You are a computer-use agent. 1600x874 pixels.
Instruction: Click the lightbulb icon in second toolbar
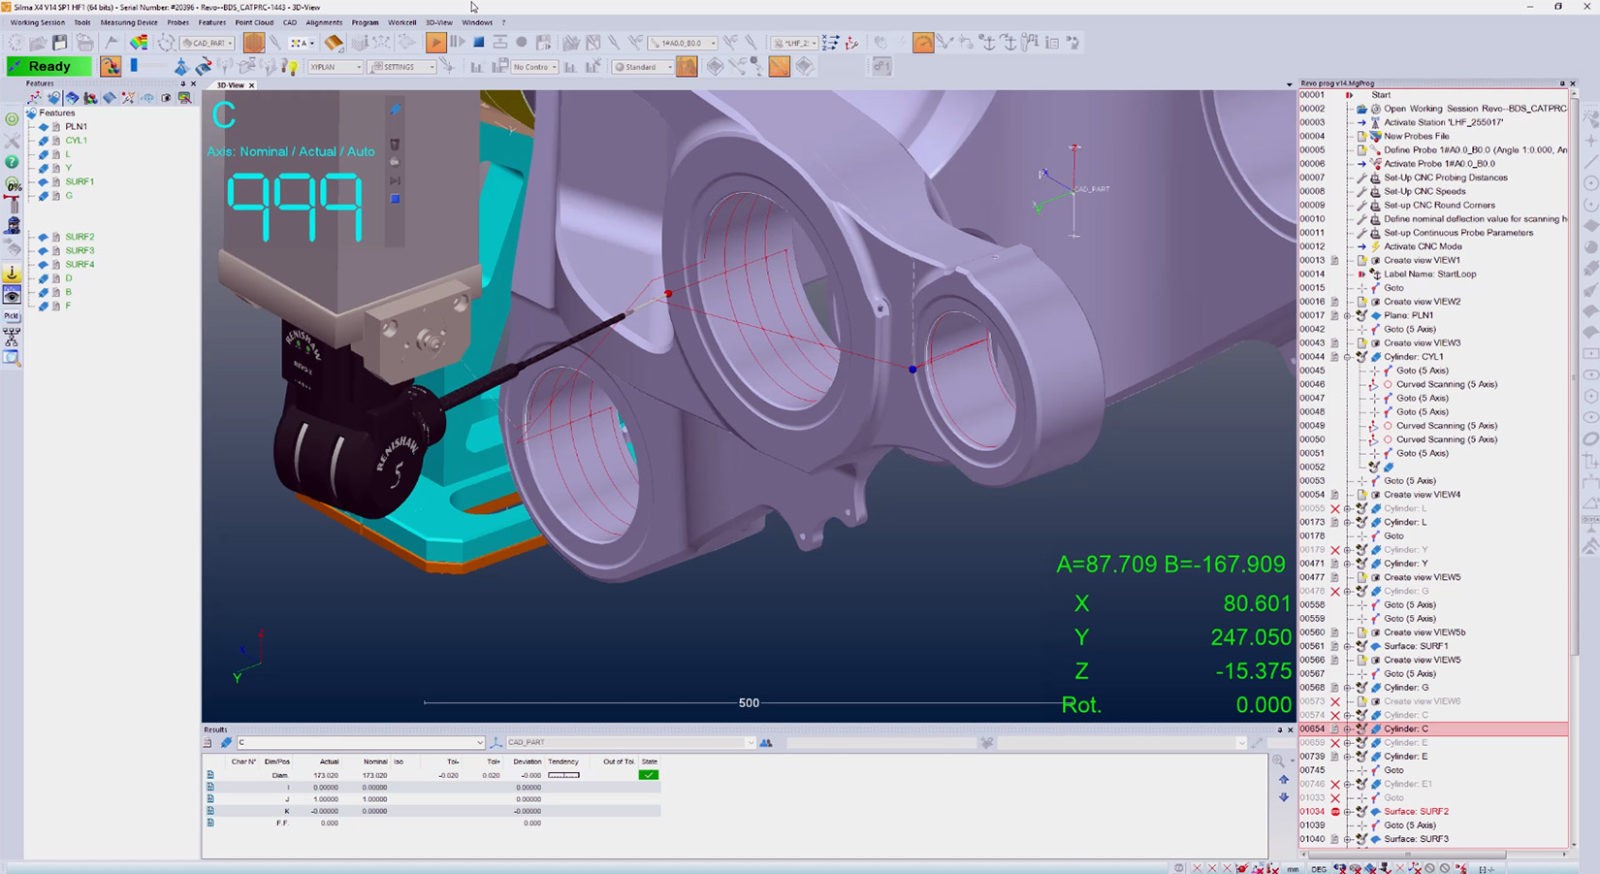[291, 67]
